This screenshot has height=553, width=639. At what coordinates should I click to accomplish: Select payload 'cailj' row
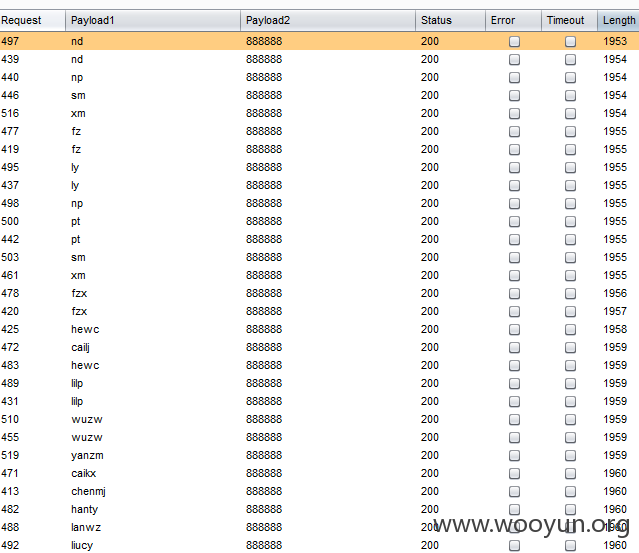[x=80, y=347]
